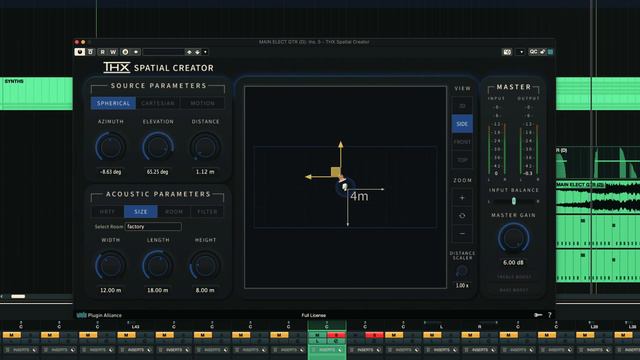Click the preset name field in plugin header
This screenshot has height=360, width=640.
[x=164, y=52]
